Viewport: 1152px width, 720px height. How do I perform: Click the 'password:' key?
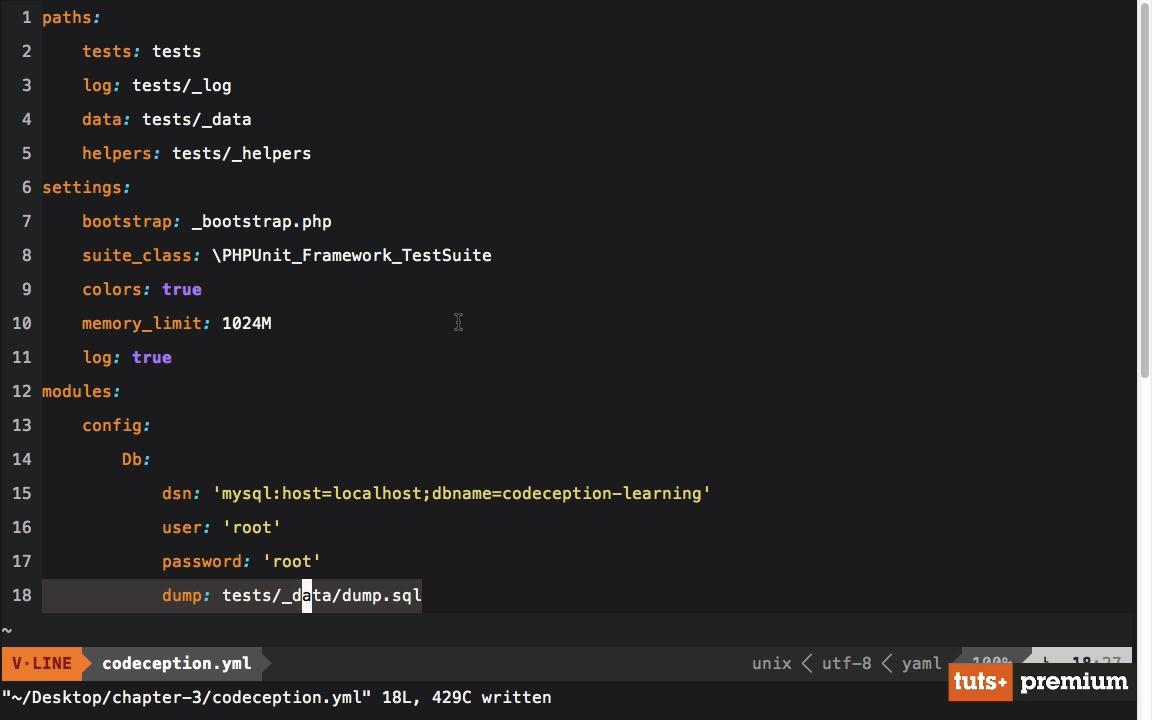(206, 561)
